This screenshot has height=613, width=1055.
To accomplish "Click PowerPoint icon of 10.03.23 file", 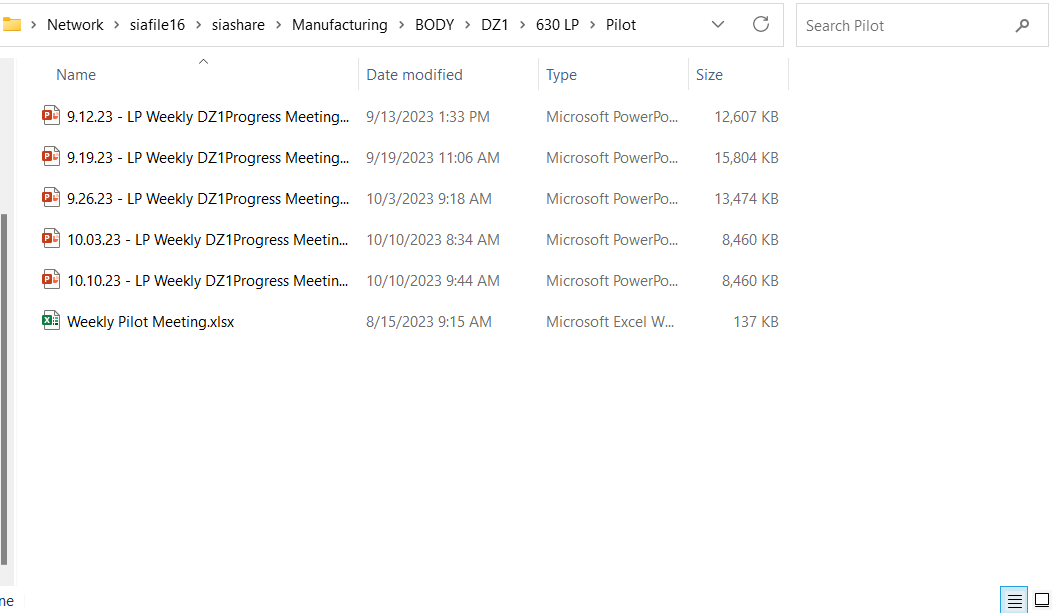I will pyautogui.click(x=51, y=239).
